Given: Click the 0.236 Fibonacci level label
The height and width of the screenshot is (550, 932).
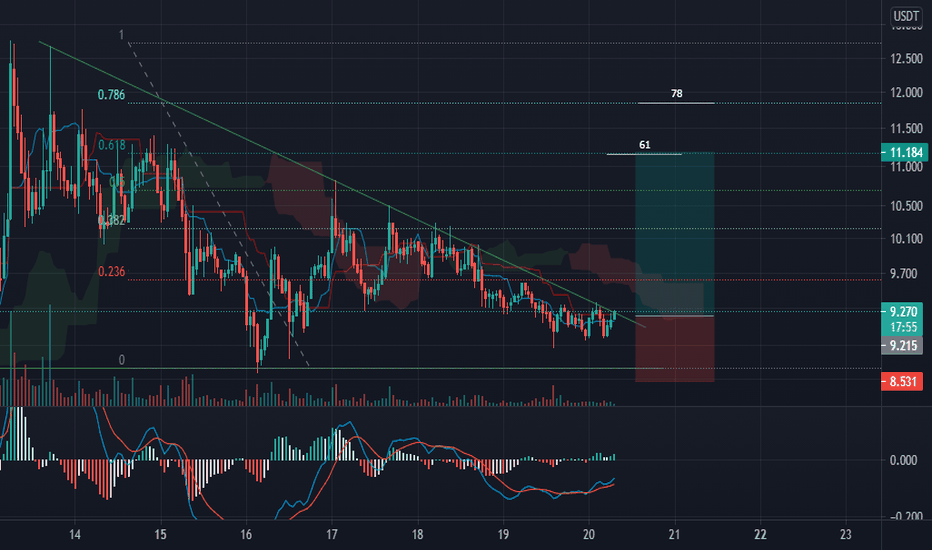Looking at the screenshot, I should point(112,272).
